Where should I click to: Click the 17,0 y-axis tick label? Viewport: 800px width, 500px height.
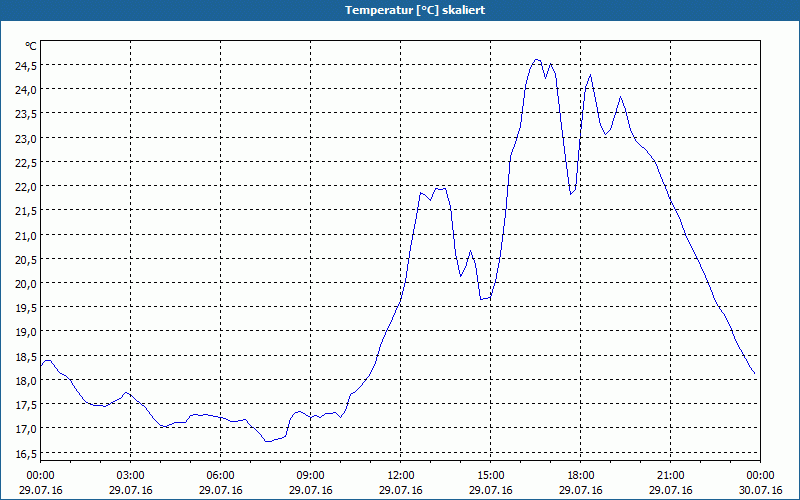pyautogui.click(x=26, y=428)
